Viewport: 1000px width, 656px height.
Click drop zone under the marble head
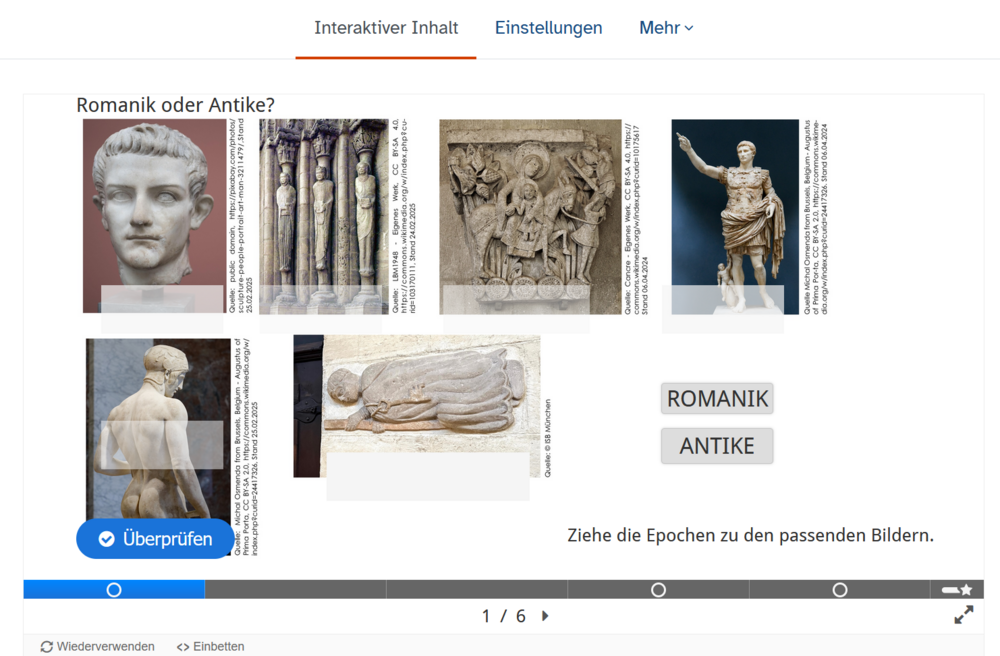162,309
